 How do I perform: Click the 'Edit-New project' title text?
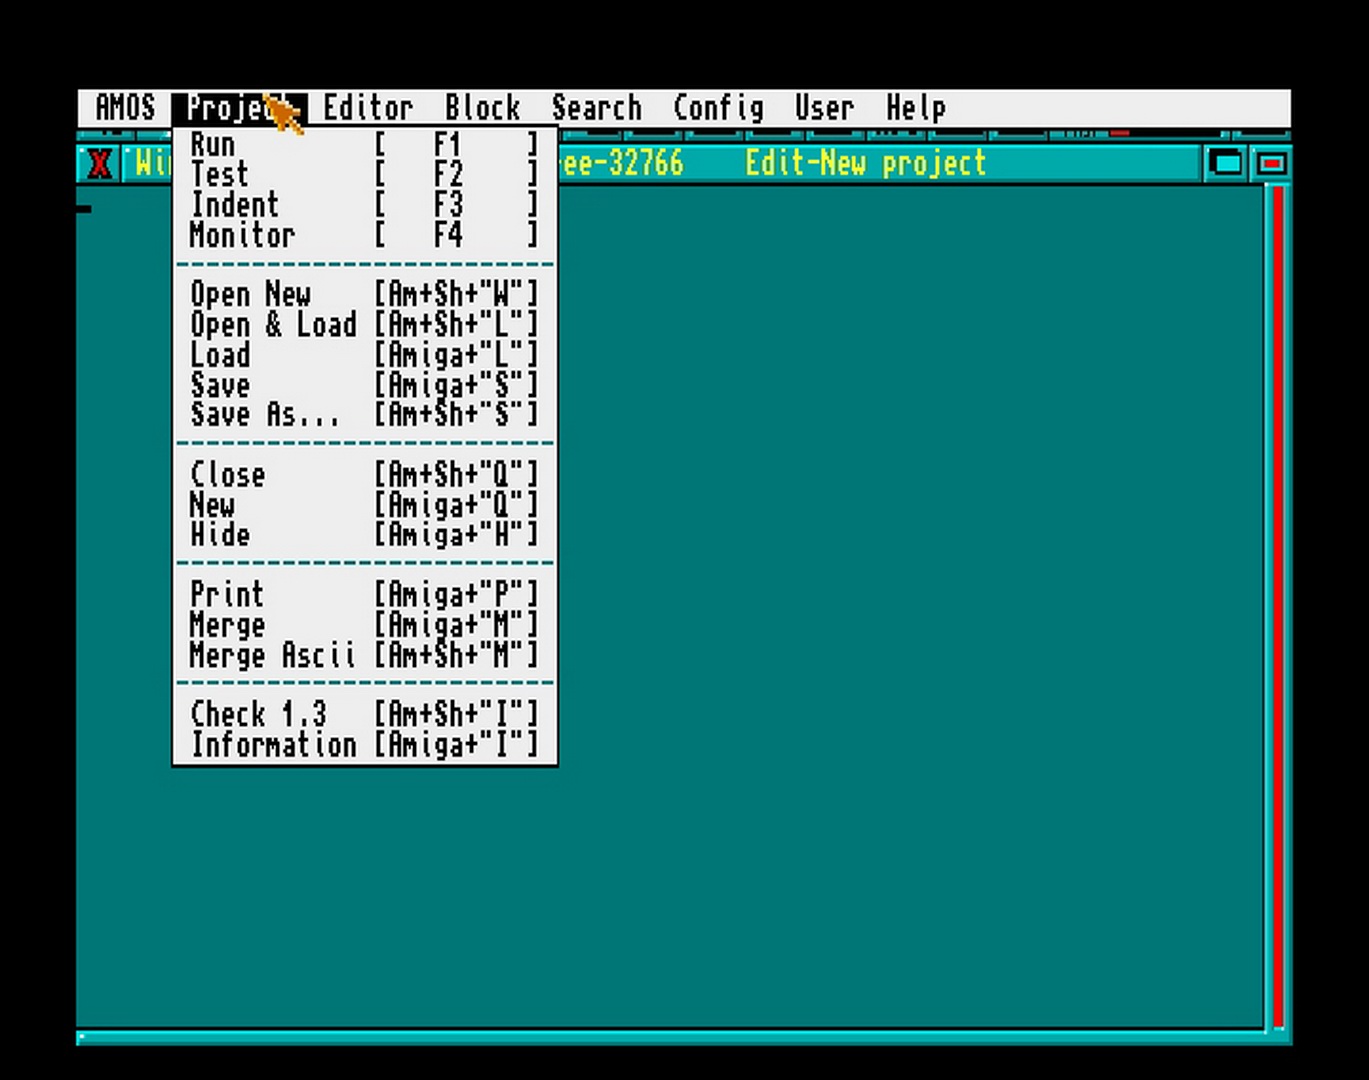pyautogui.click(x=865, y=162)
